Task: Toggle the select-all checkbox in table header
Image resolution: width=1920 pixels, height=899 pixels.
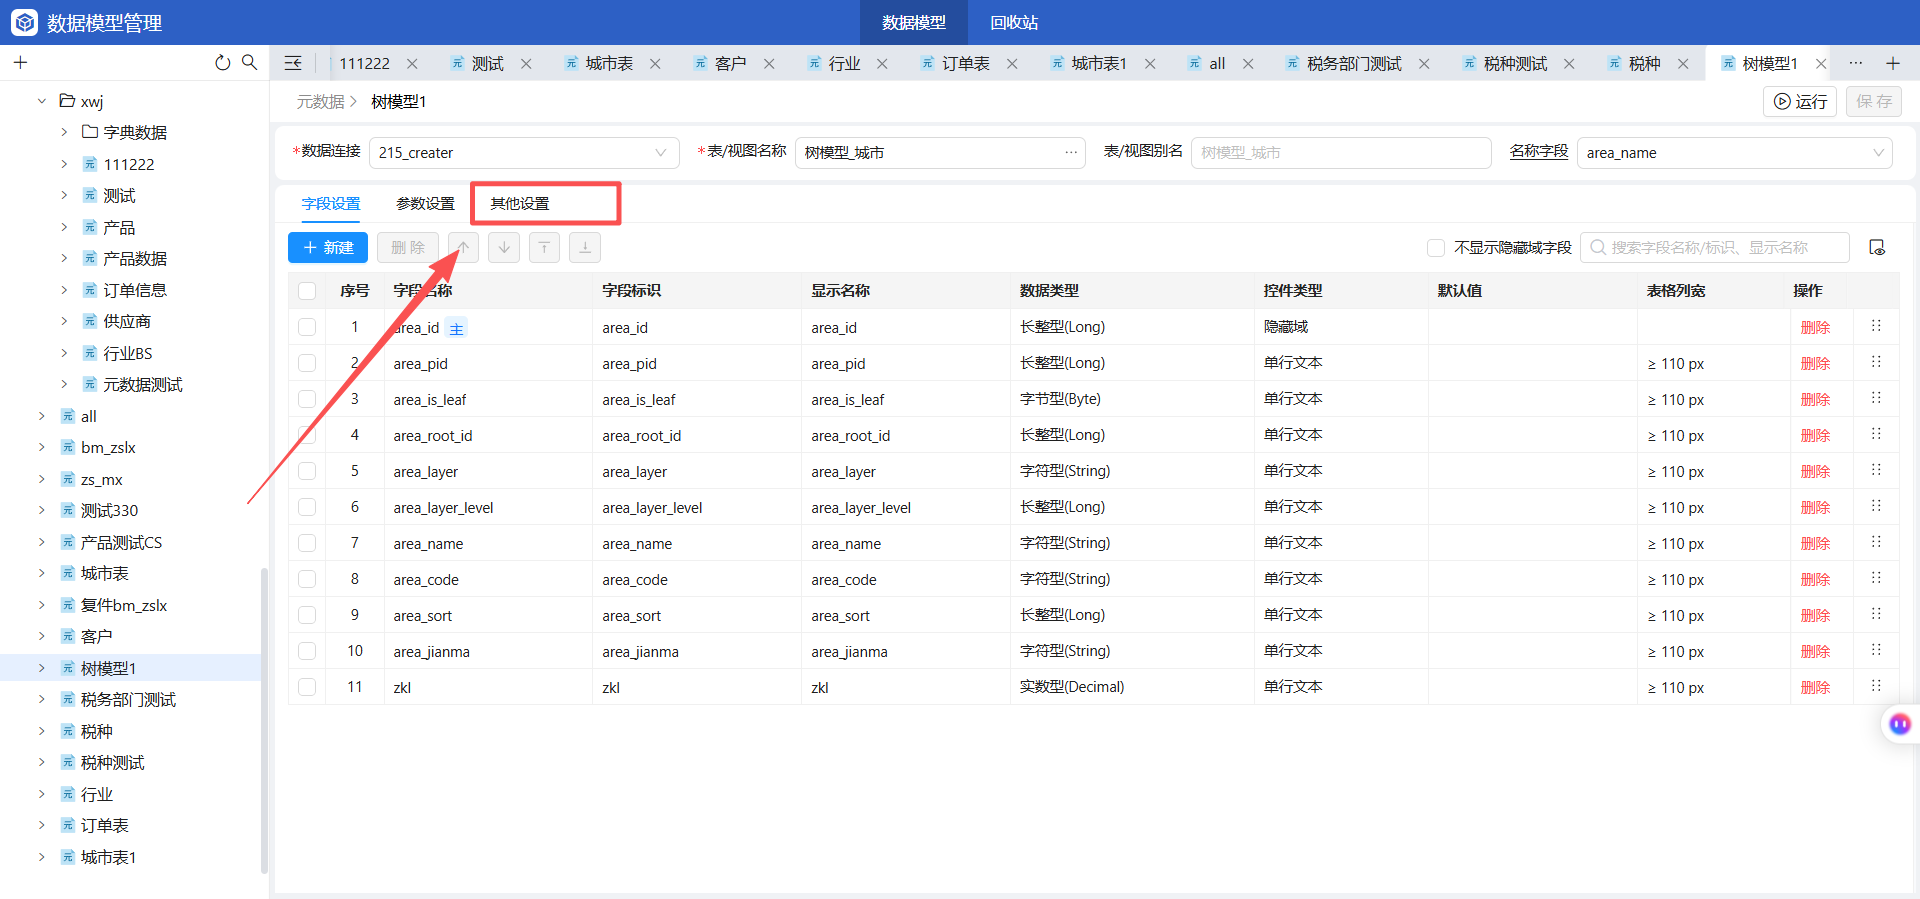Action: (307, 291)
